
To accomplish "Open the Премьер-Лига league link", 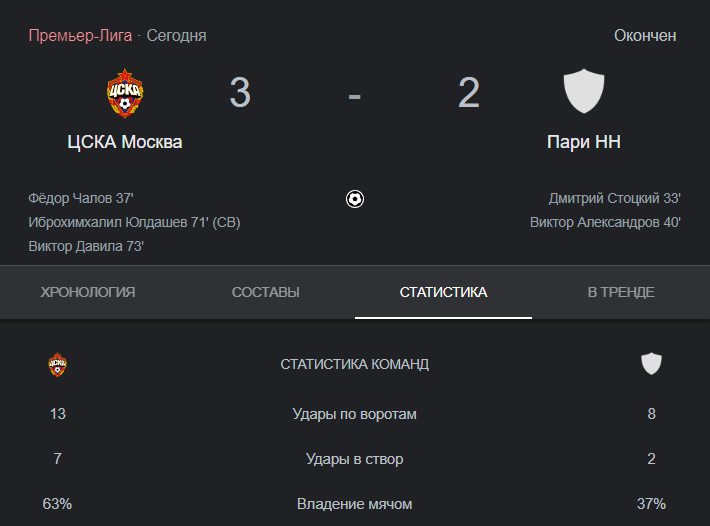I will [80, 35].
